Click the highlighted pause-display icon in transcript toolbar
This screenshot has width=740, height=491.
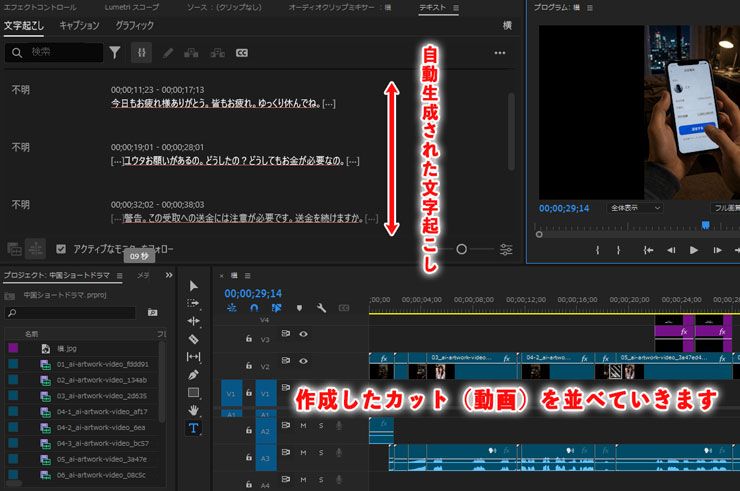(x=142, y=52)
